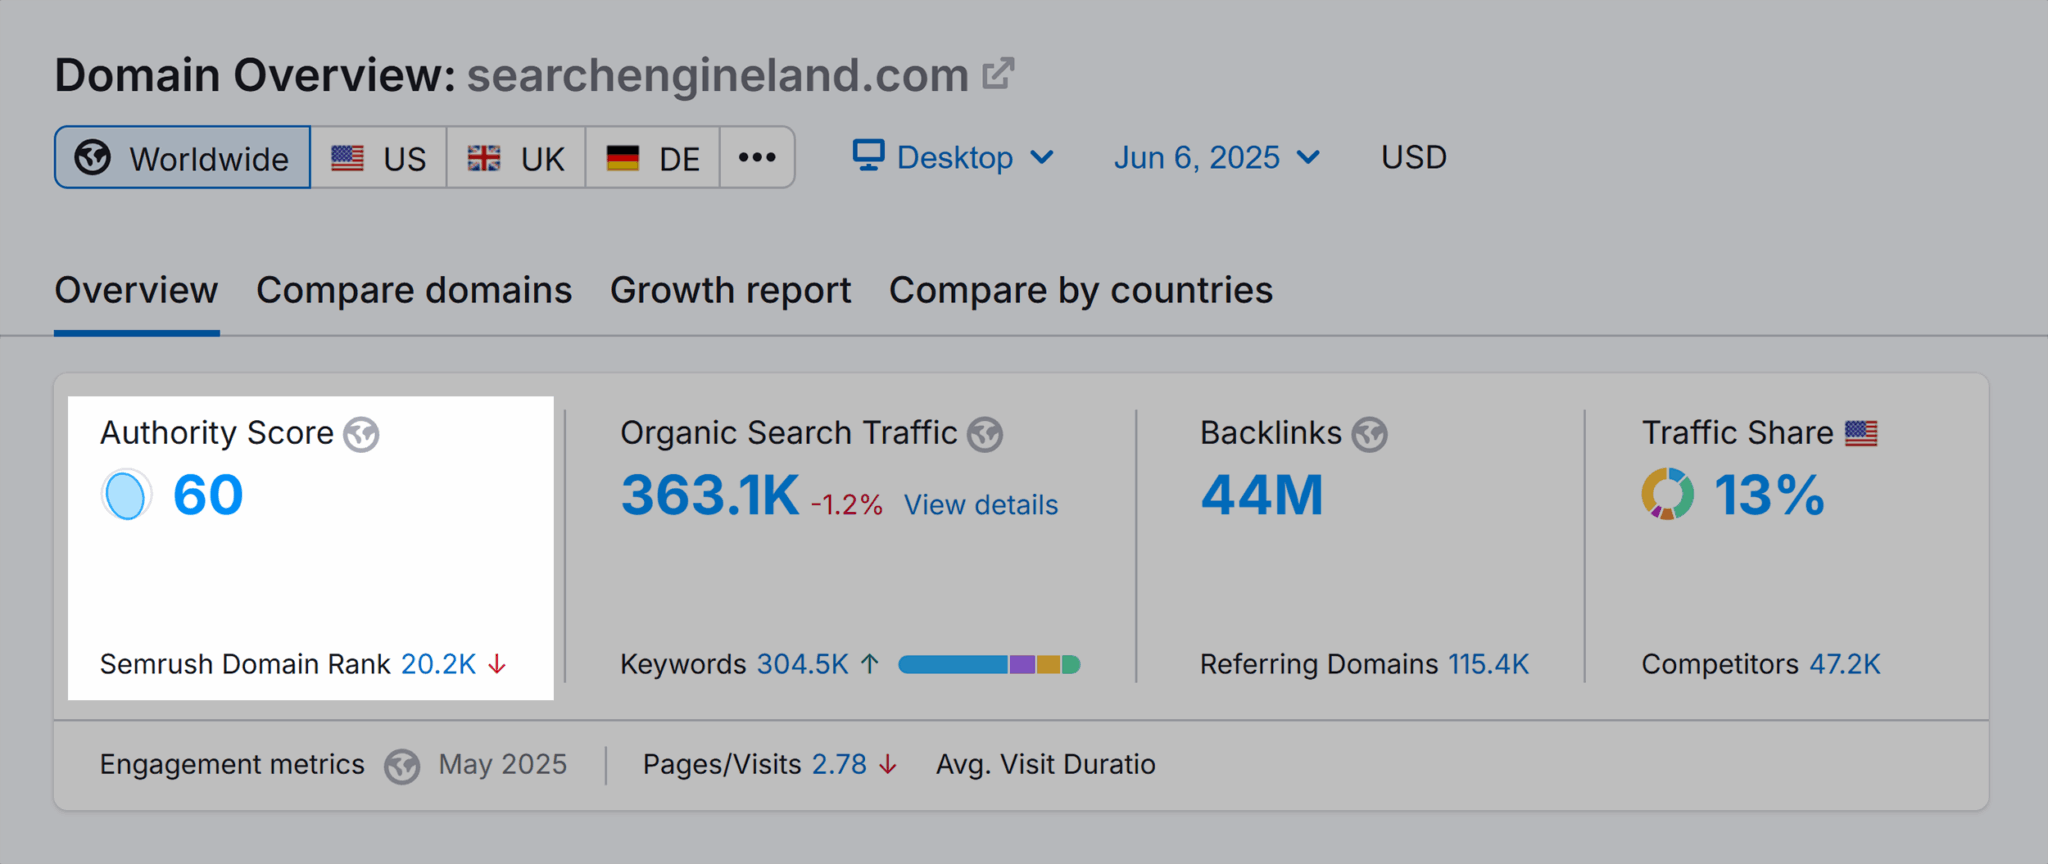Click red down arrow beside Pages/Visits

[x=888, y=765]
